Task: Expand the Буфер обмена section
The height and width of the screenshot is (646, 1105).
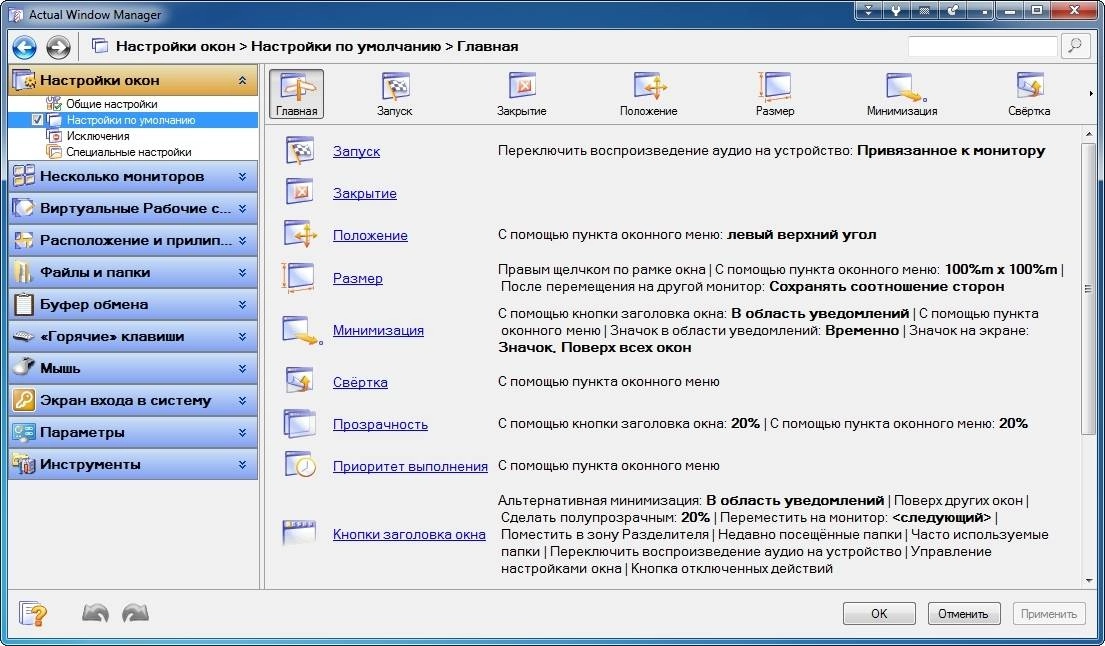Action: pyautogui.click(x=242, y=304)
